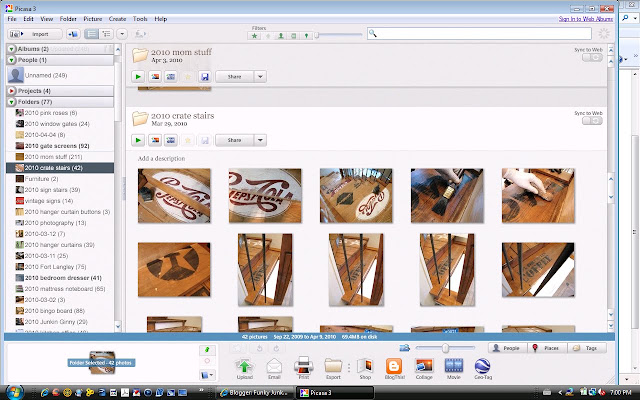The image size is (640, 400).
Task: Click the Import button
Action: click(35, 34)
